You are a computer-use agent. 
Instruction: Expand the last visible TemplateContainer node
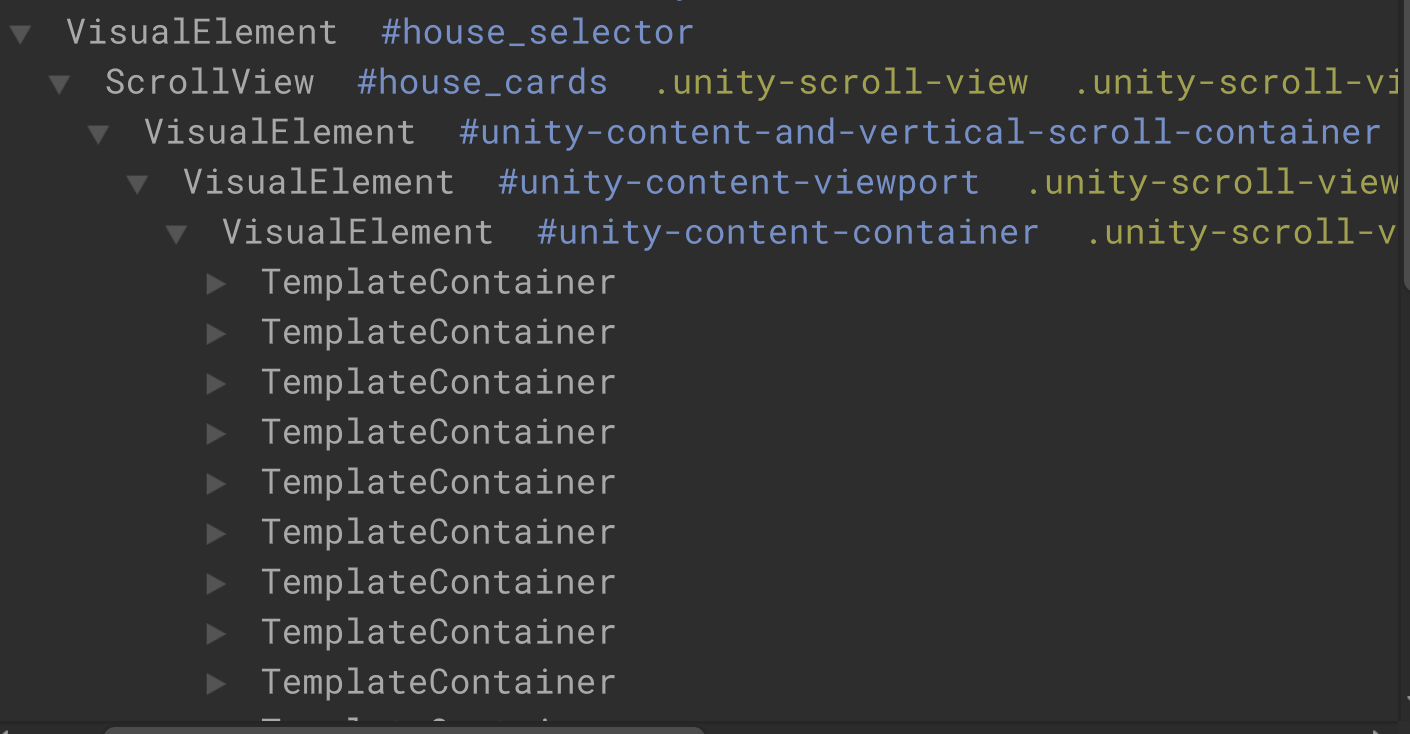[x=216, y=683]
